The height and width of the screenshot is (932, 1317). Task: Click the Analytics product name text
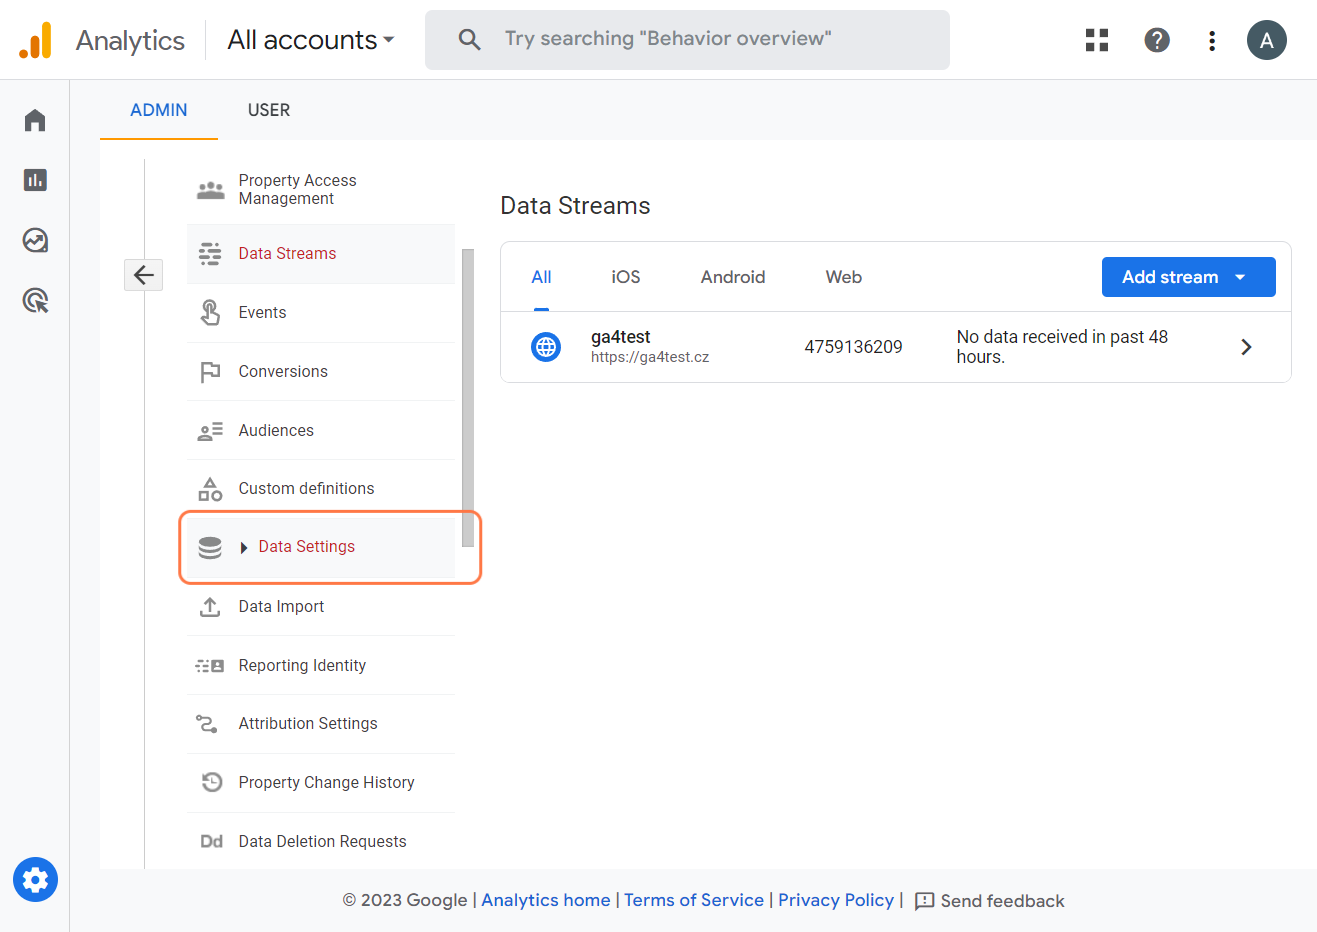pyautogui.click(x=130, y=40)
